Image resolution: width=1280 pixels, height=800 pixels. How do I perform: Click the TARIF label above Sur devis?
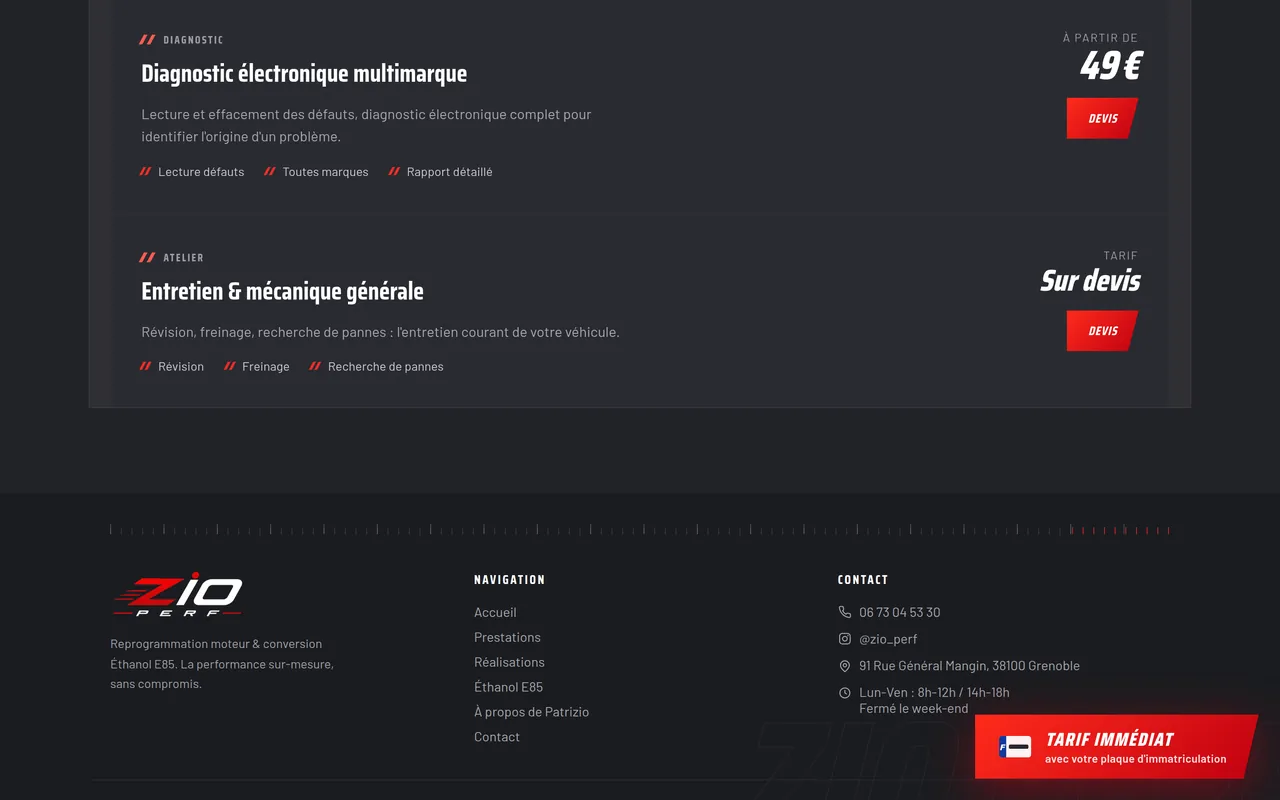coord(1121,256)
